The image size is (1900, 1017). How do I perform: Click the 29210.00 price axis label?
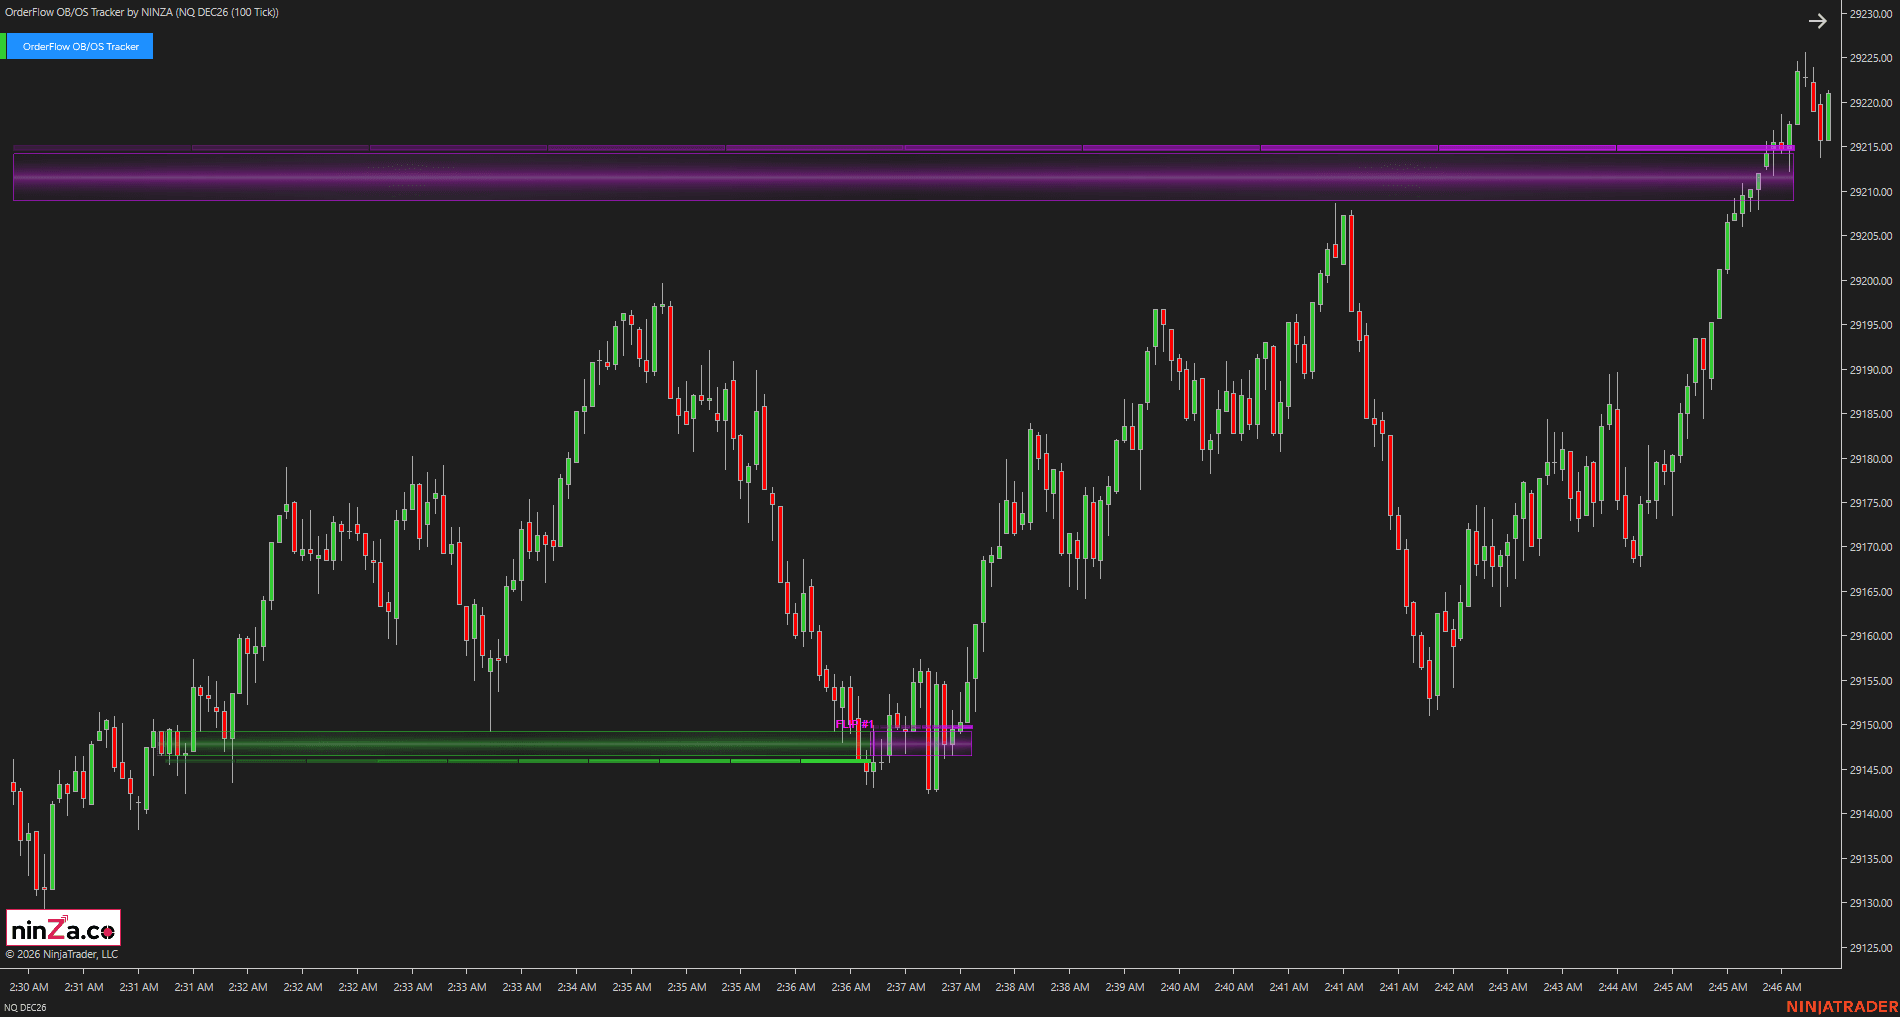tap(1870, 192)
